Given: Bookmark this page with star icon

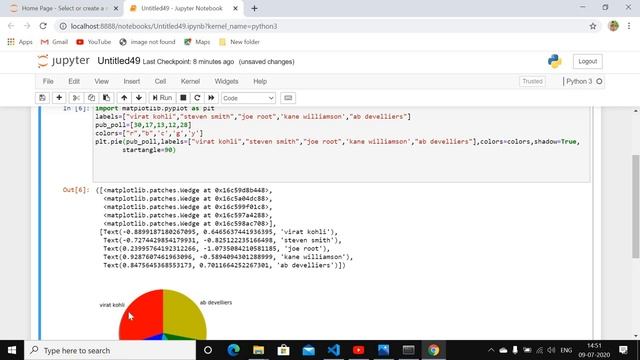Looking at the screenshot, I should click(593, 26).
